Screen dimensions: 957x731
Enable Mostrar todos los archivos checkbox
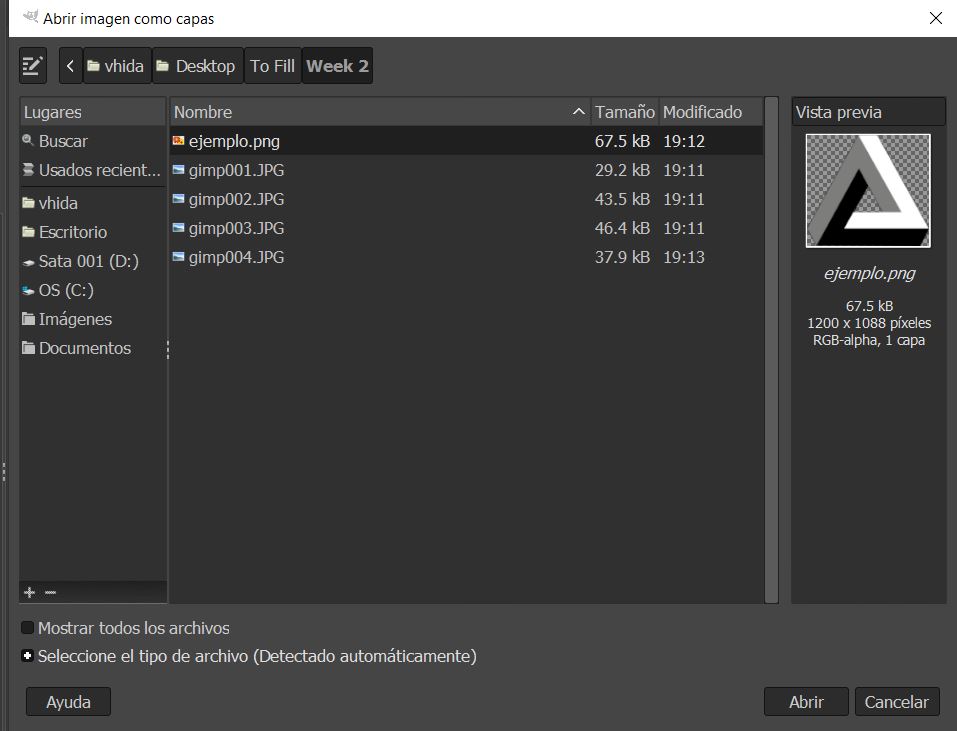(x=27, y=627)
